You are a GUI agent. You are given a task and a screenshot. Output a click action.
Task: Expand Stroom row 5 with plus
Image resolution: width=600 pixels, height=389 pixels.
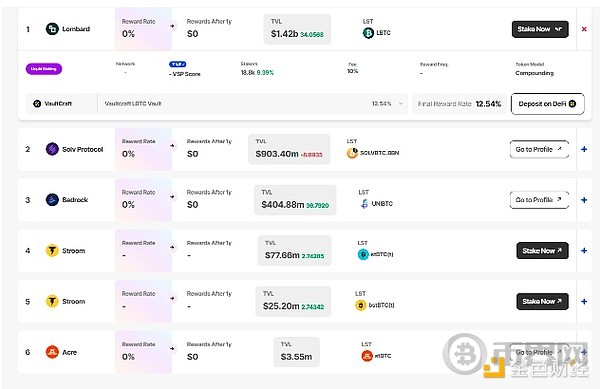584,301
